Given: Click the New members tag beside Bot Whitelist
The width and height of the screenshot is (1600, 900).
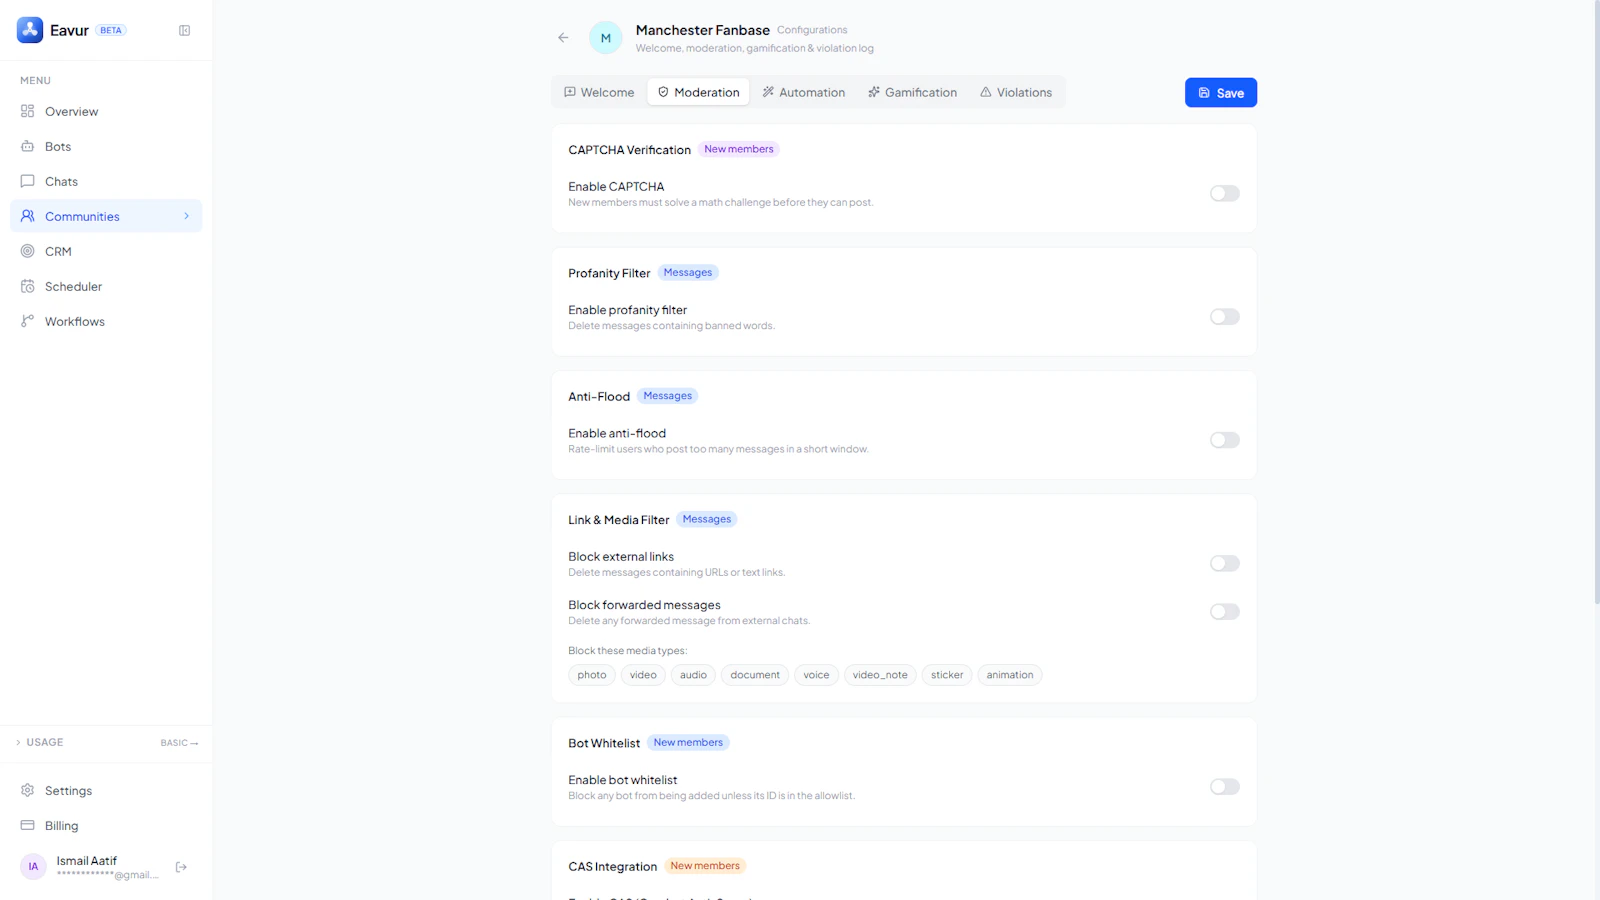Looking at the screenshot, I should click(x=688, y=742).
